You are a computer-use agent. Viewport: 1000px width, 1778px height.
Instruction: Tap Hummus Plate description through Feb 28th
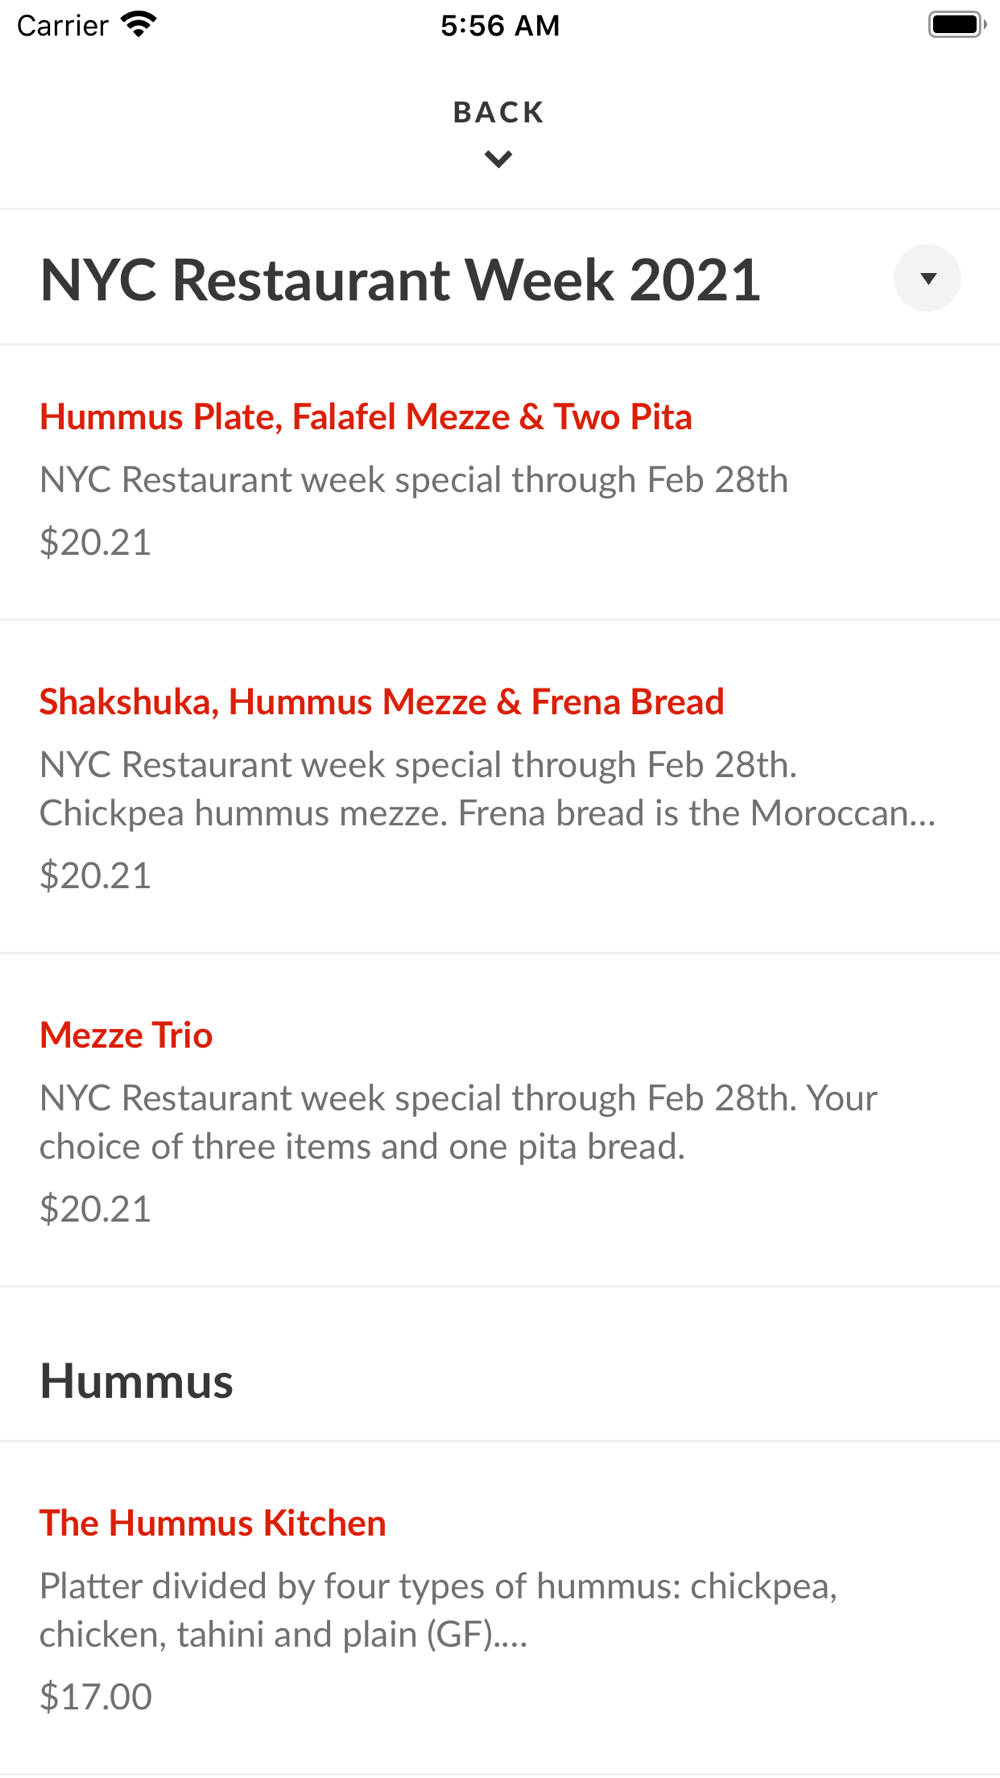pyautogui.click(x=414, y=480)
